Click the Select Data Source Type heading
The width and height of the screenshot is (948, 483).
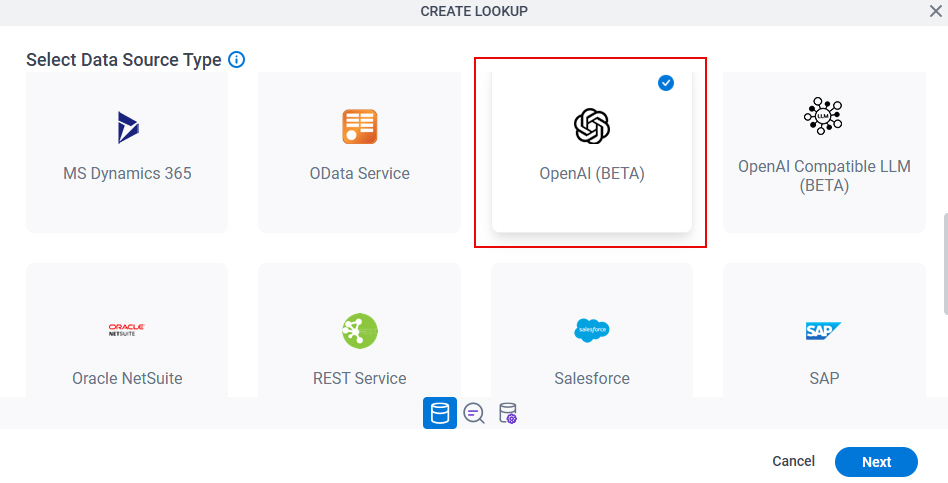pos(123,60)
